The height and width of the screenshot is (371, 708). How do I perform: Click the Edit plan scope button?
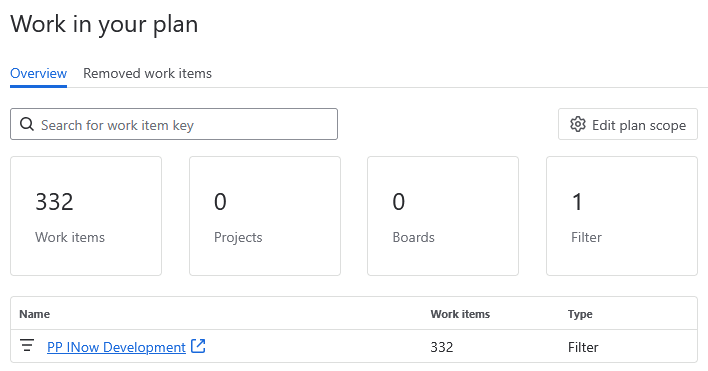point(628,124)
